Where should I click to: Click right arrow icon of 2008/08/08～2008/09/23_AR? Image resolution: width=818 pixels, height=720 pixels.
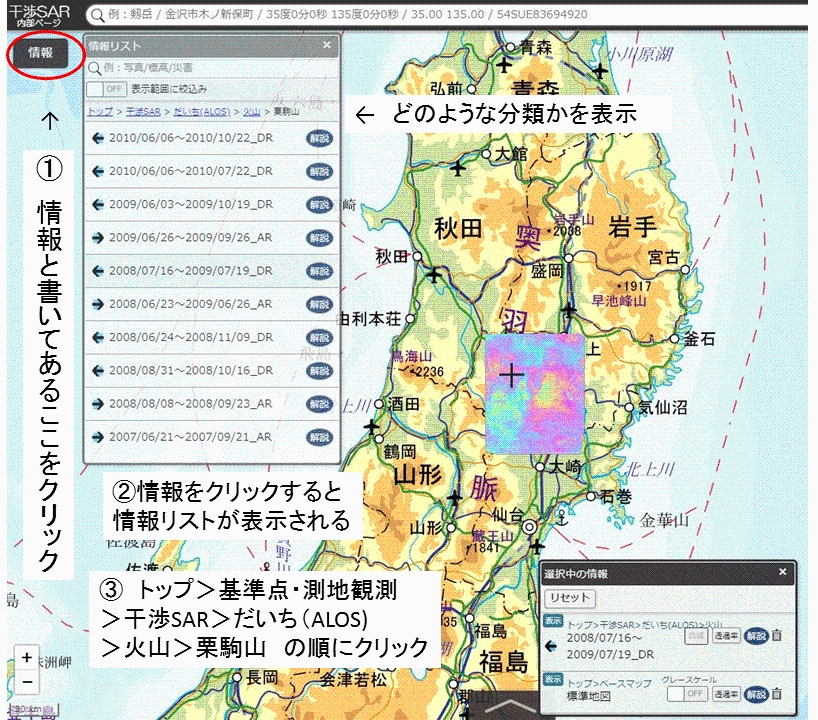[98, 404]
